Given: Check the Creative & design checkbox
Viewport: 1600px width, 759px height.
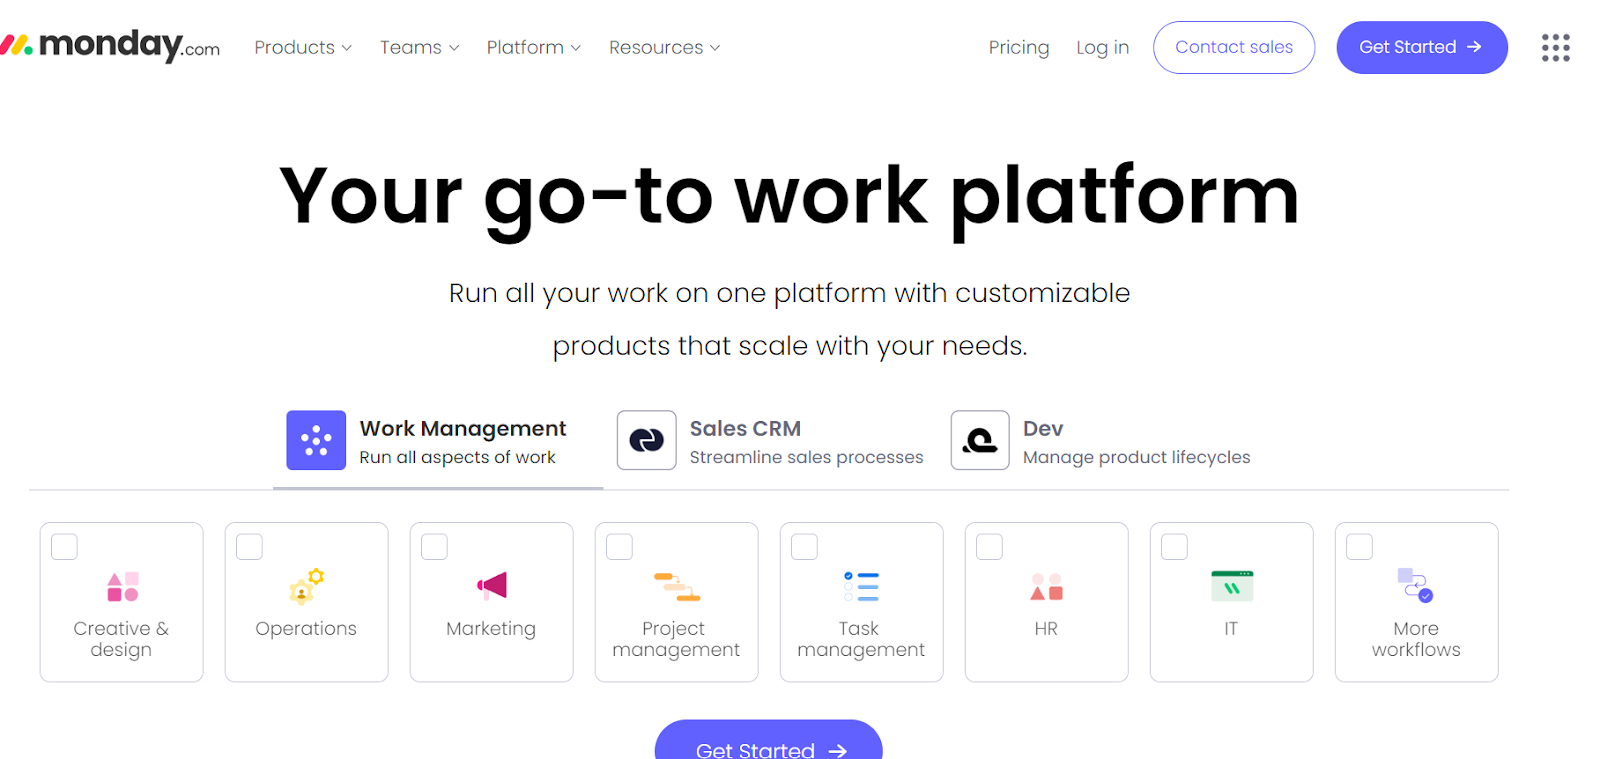Looking at the screenshot, I should (x=65, y=547).
